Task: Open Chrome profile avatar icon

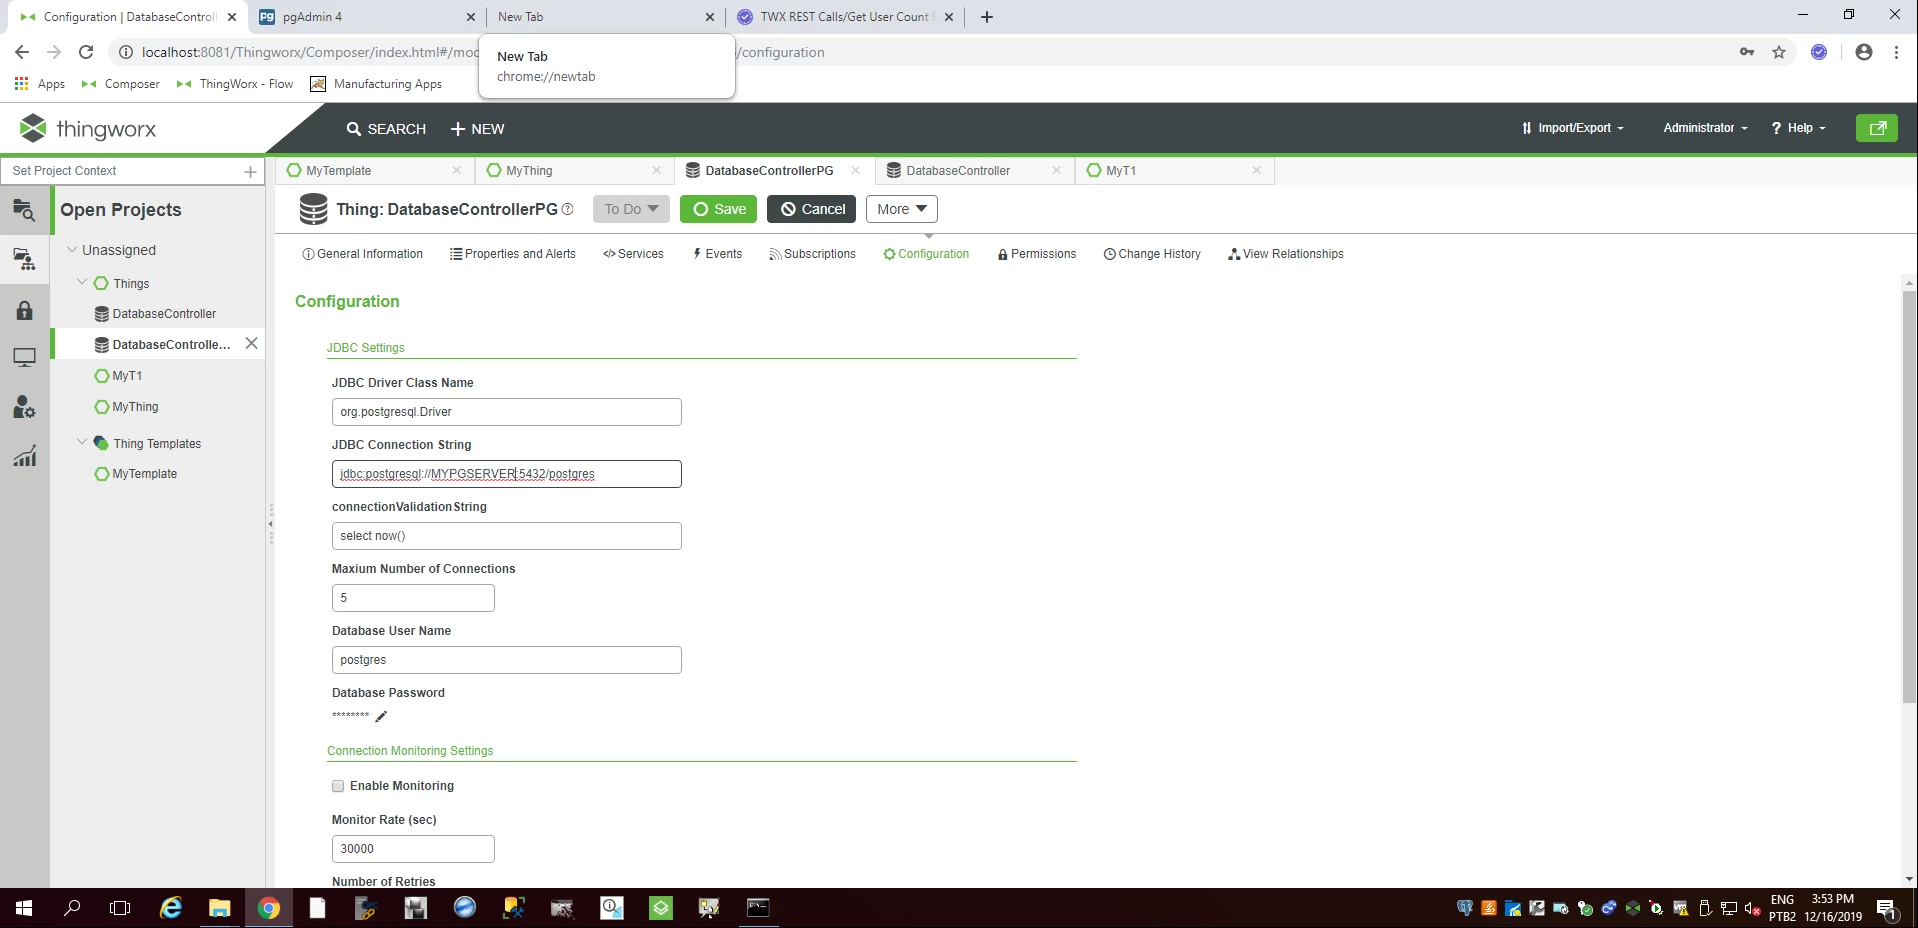Action: coord(1863,52)
